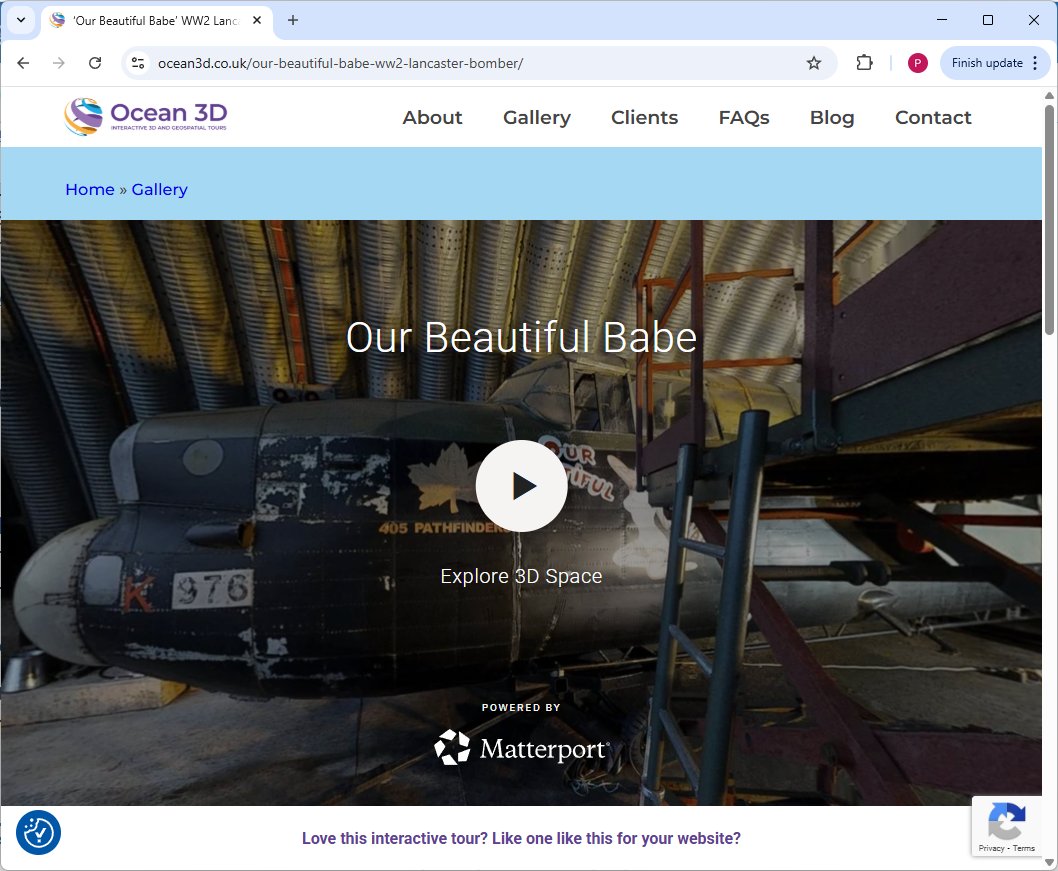The width and height of the screenshot is (1058, 871).
Task: Reload the current page
Action: click(x=95, y=63)
